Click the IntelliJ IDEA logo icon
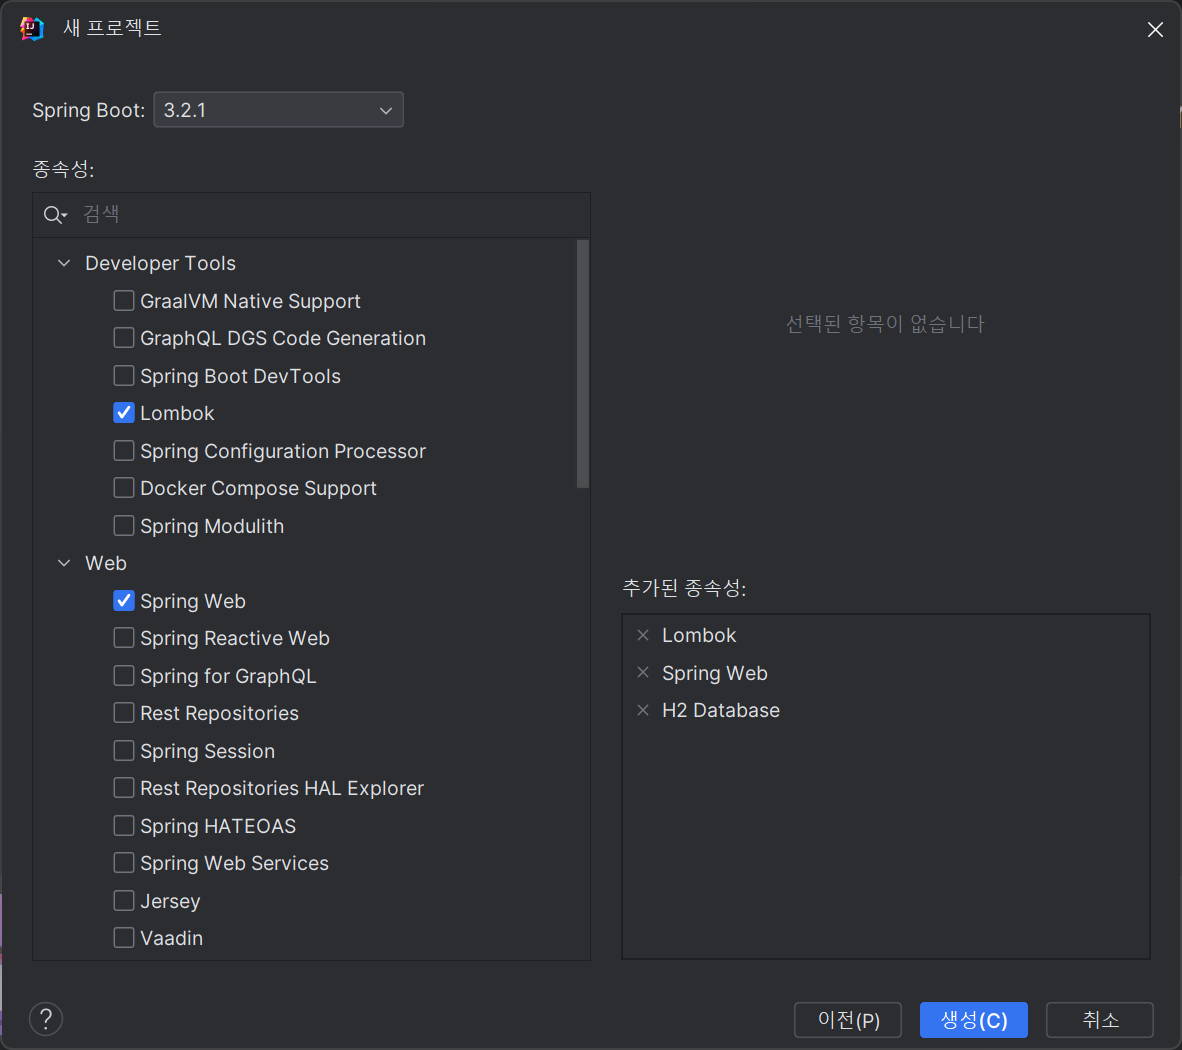 click(x=32, y=29)
